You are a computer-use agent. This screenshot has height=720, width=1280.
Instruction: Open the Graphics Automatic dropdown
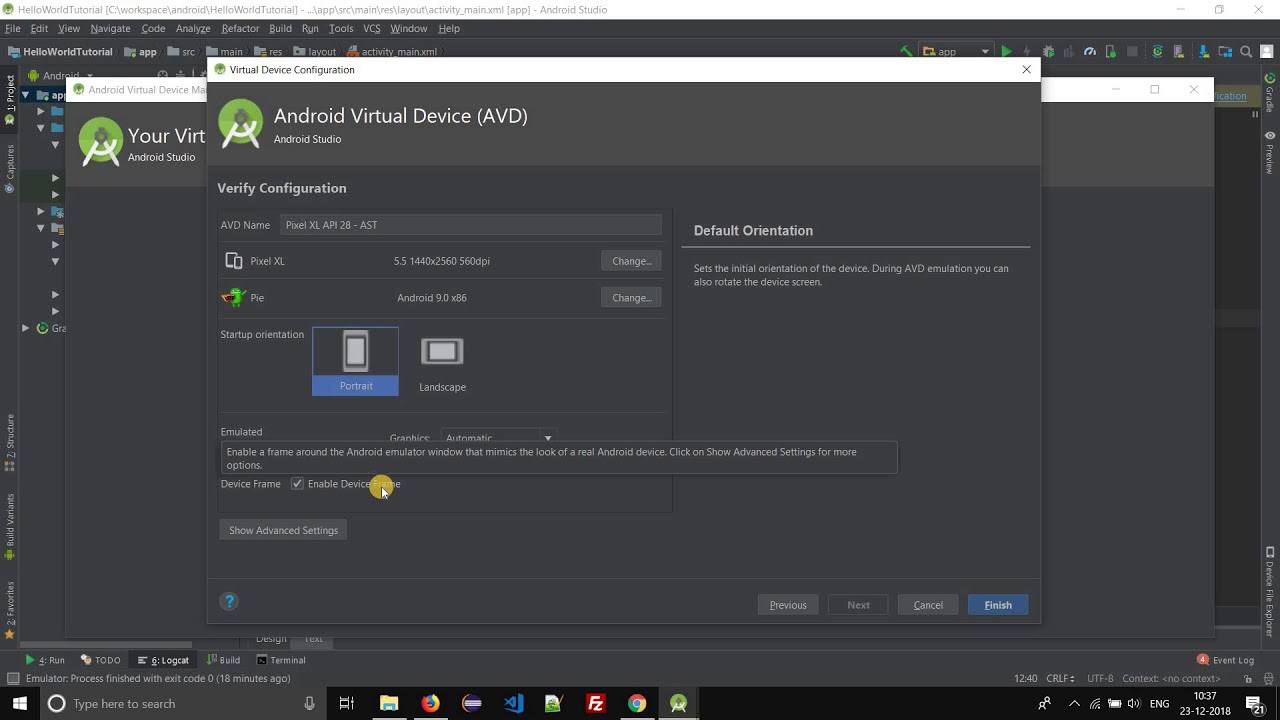click(x=498, y=438)
